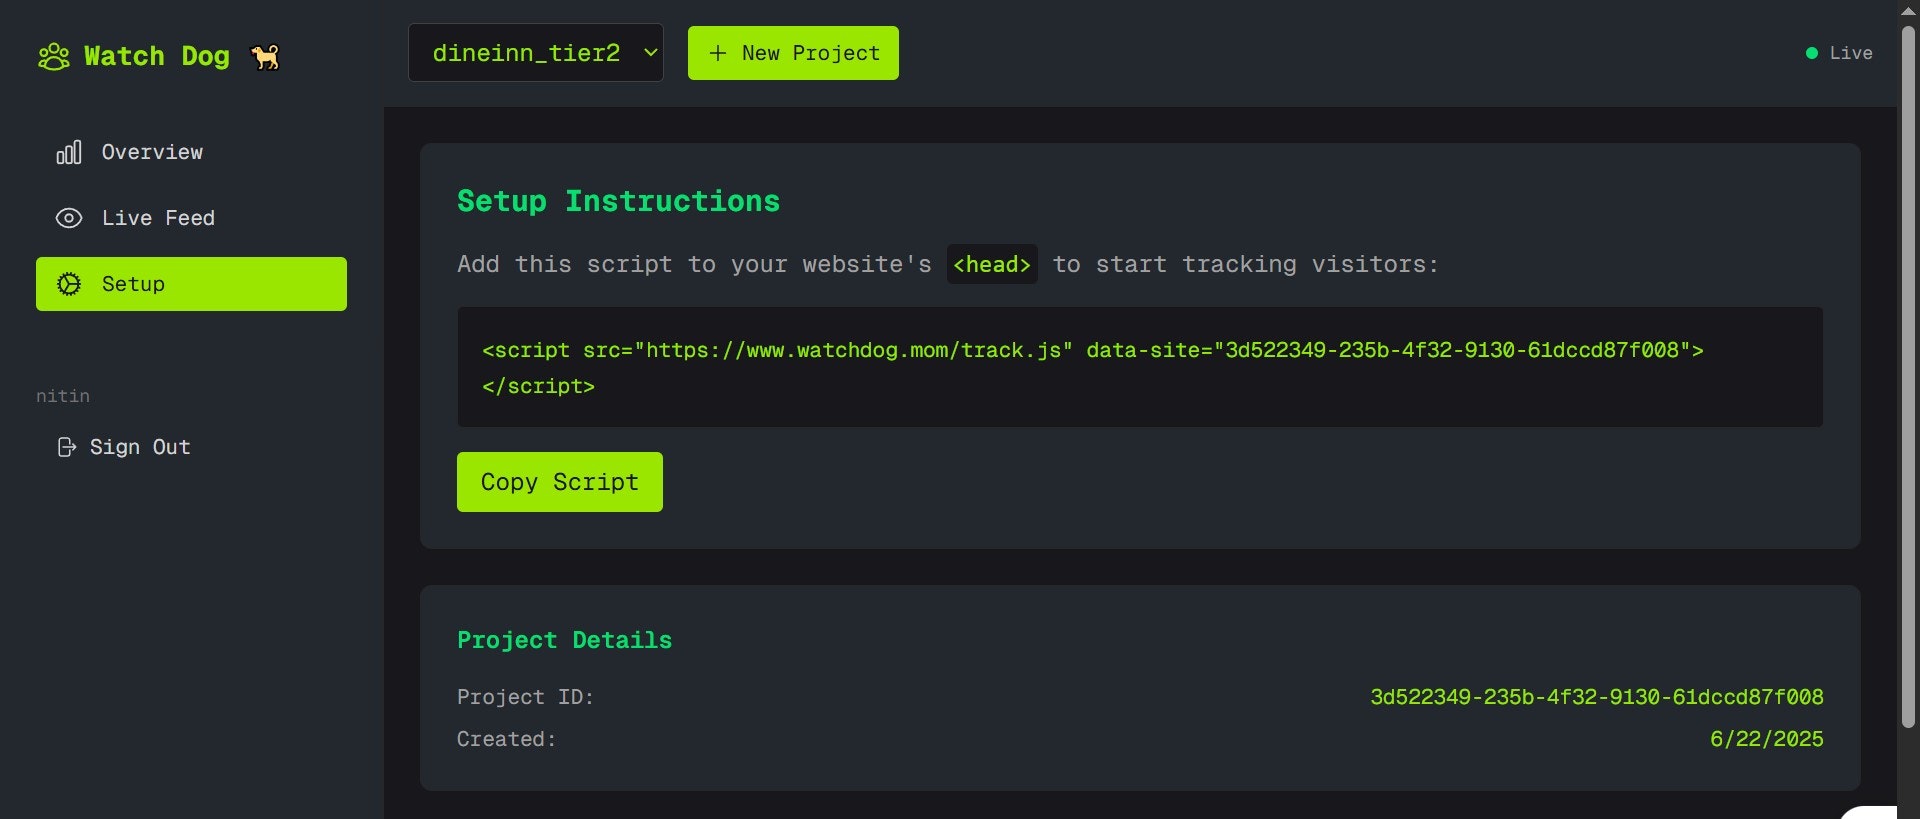
Task: Click the Created date 6/22/2025
Action: [1767, 739]
